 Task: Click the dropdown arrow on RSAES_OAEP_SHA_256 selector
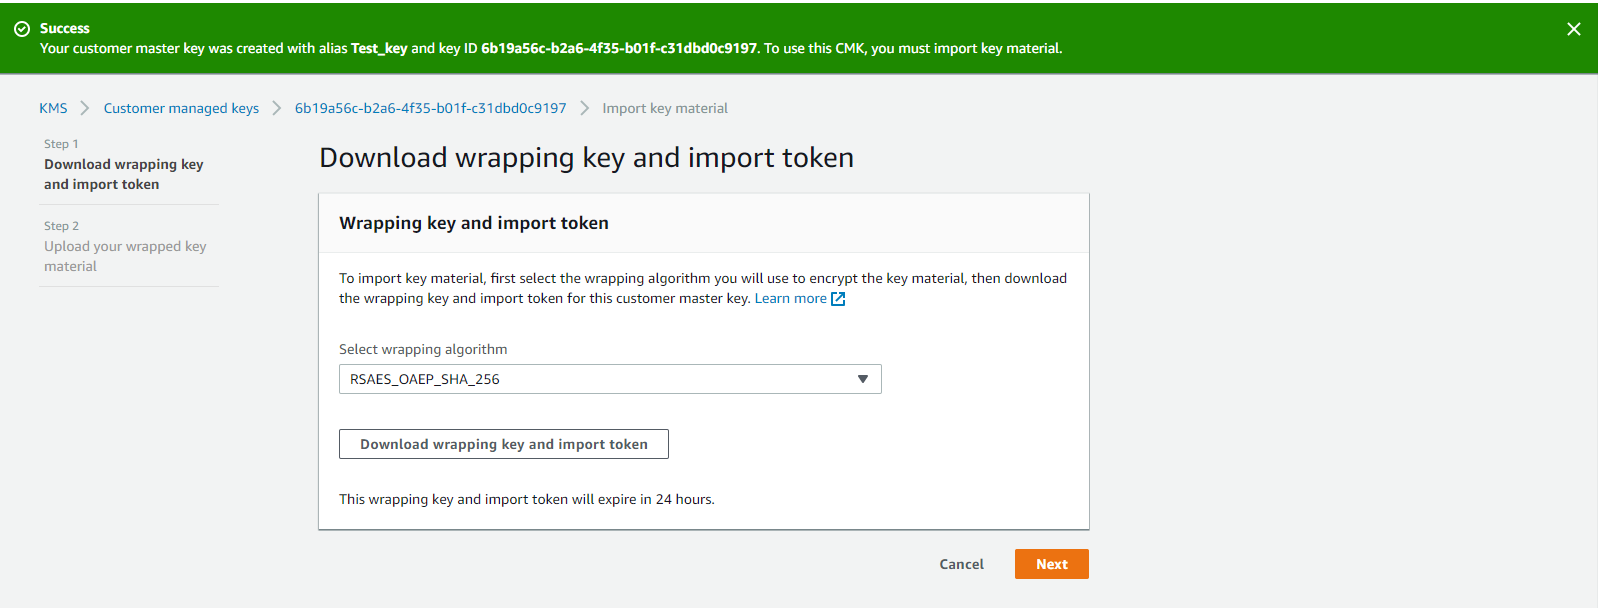point(861,379)
